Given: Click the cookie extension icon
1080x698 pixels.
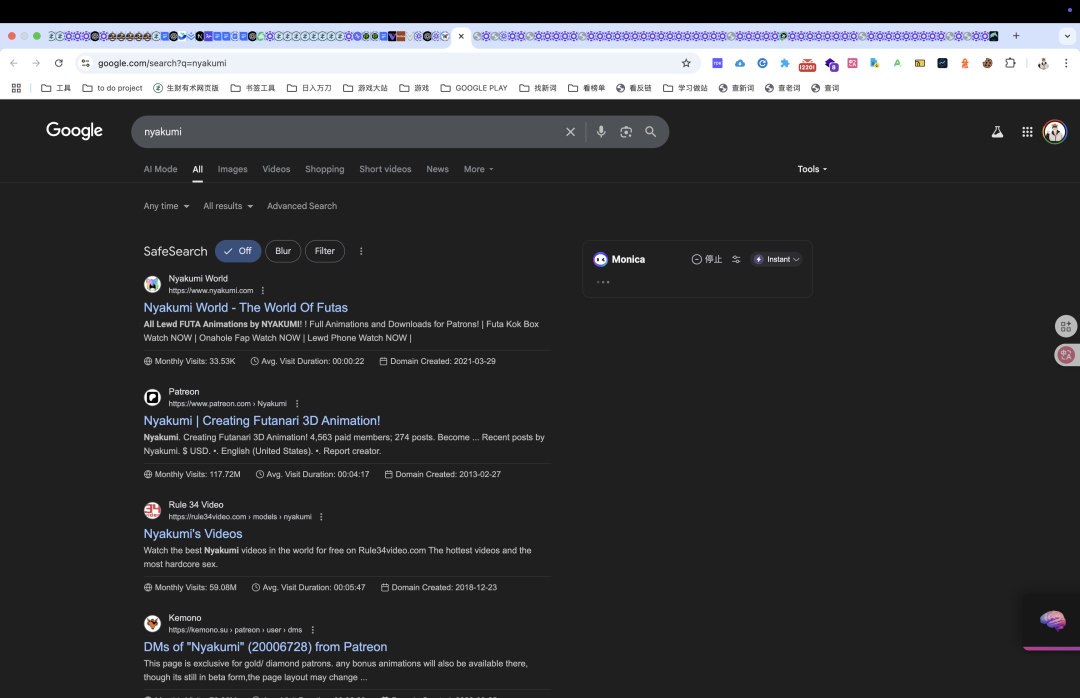Looking at the screenshot, I should [x=988, y=63].
